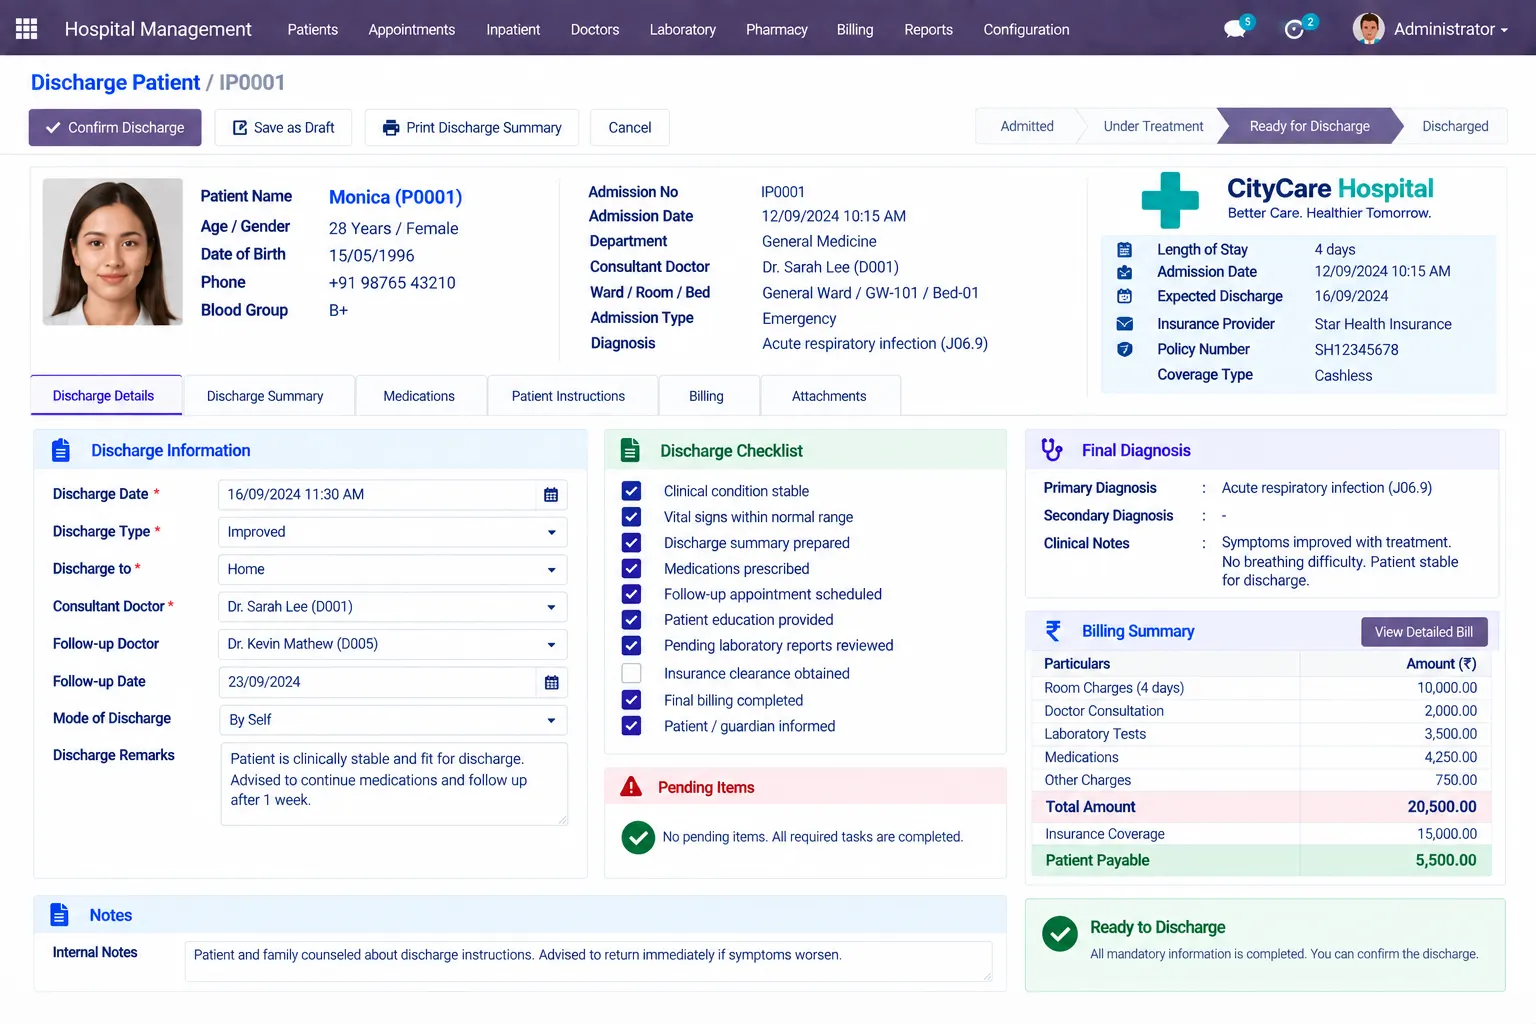Click the CityCare Hospital cross logo
Viewport: 1536px width, 1024px height.
click(1170, 200)
